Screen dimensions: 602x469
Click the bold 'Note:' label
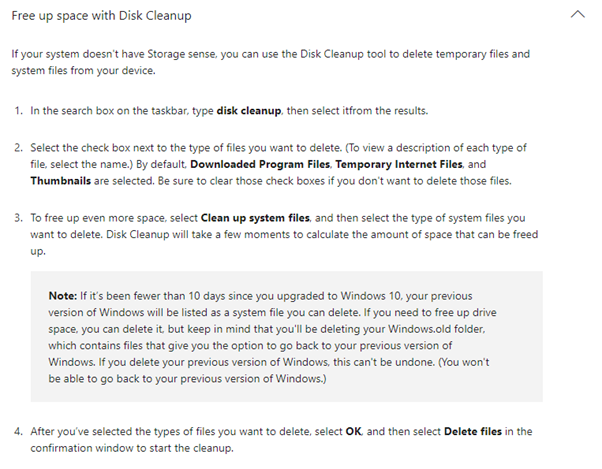[63, 296]
